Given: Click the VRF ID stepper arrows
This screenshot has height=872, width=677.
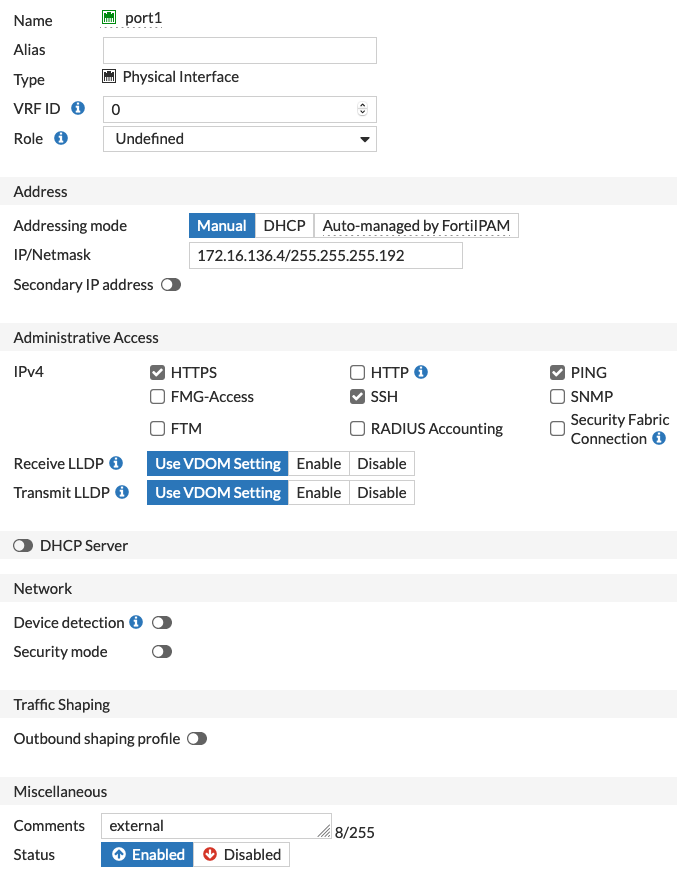Looking at the screenshot, I should tap(362, 109).
